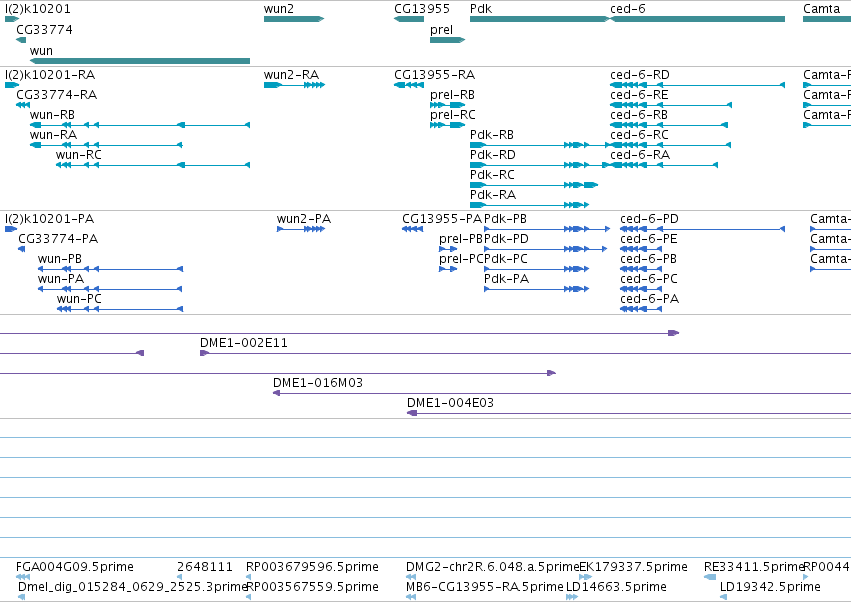Click the RE33411.5prime feature label
Viewport: 851px width, 602px height.
click(x=753, y=567)
